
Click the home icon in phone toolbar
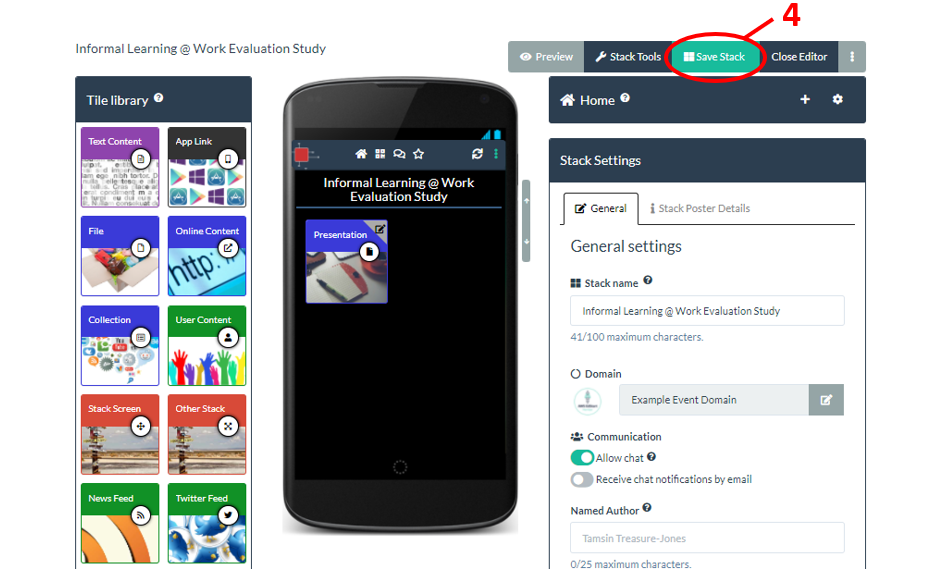coord(361,154)
